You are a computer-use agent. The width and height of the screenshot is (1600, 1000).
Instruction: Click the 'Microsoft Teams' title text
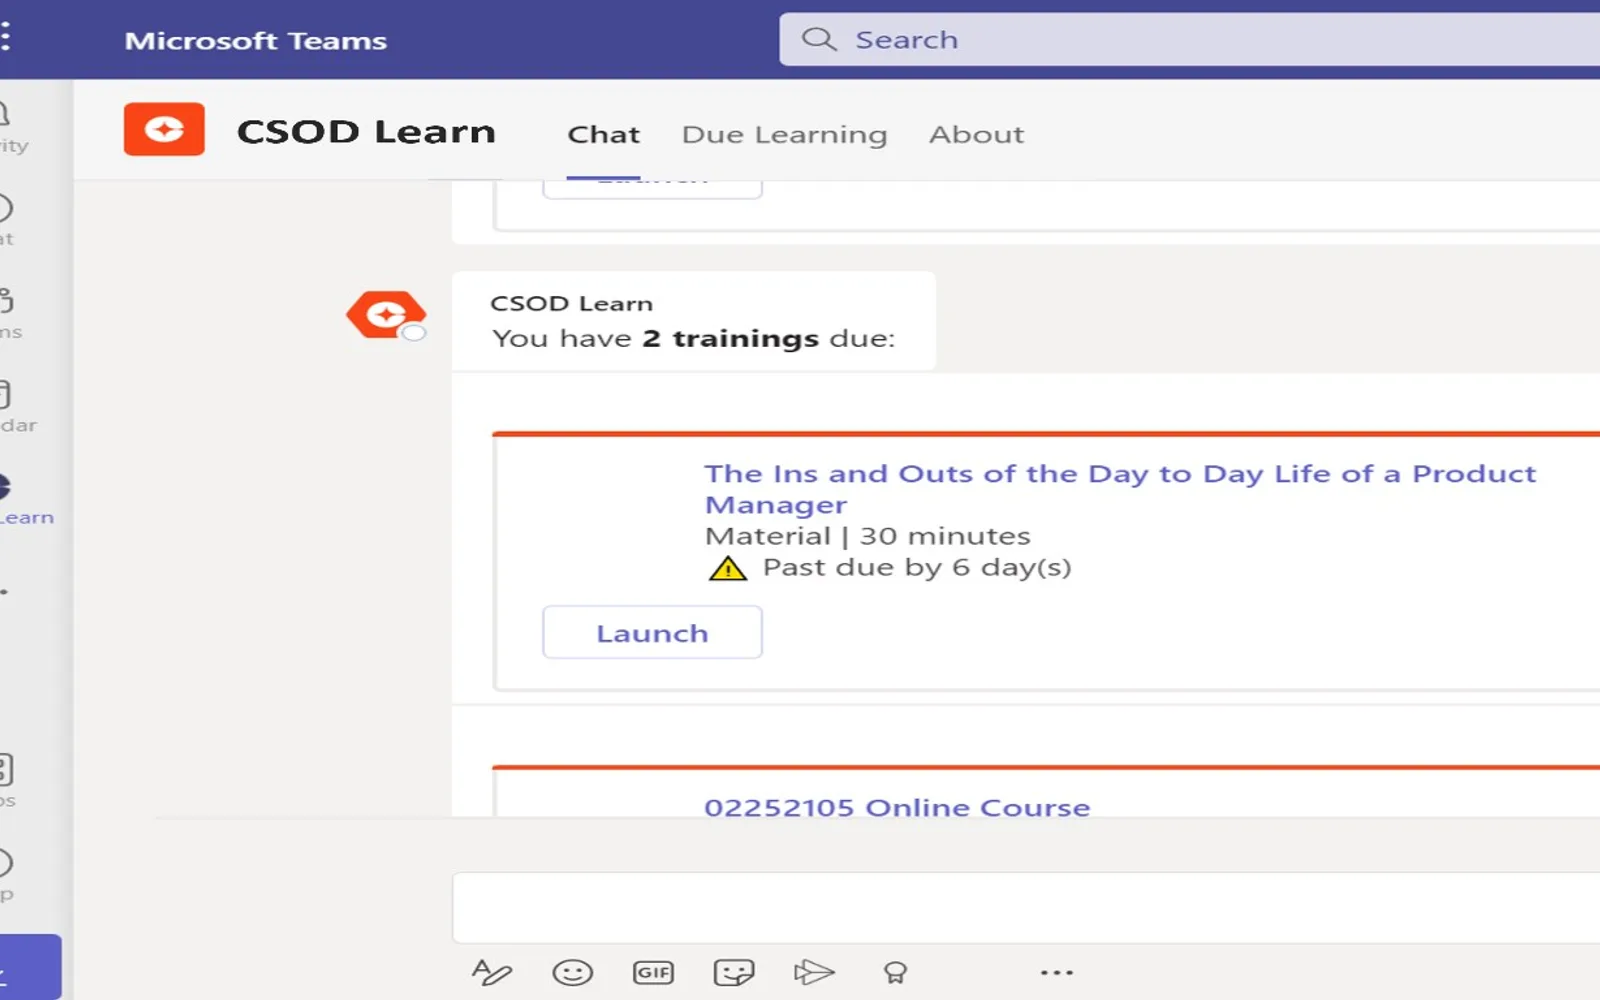point(255,41)
